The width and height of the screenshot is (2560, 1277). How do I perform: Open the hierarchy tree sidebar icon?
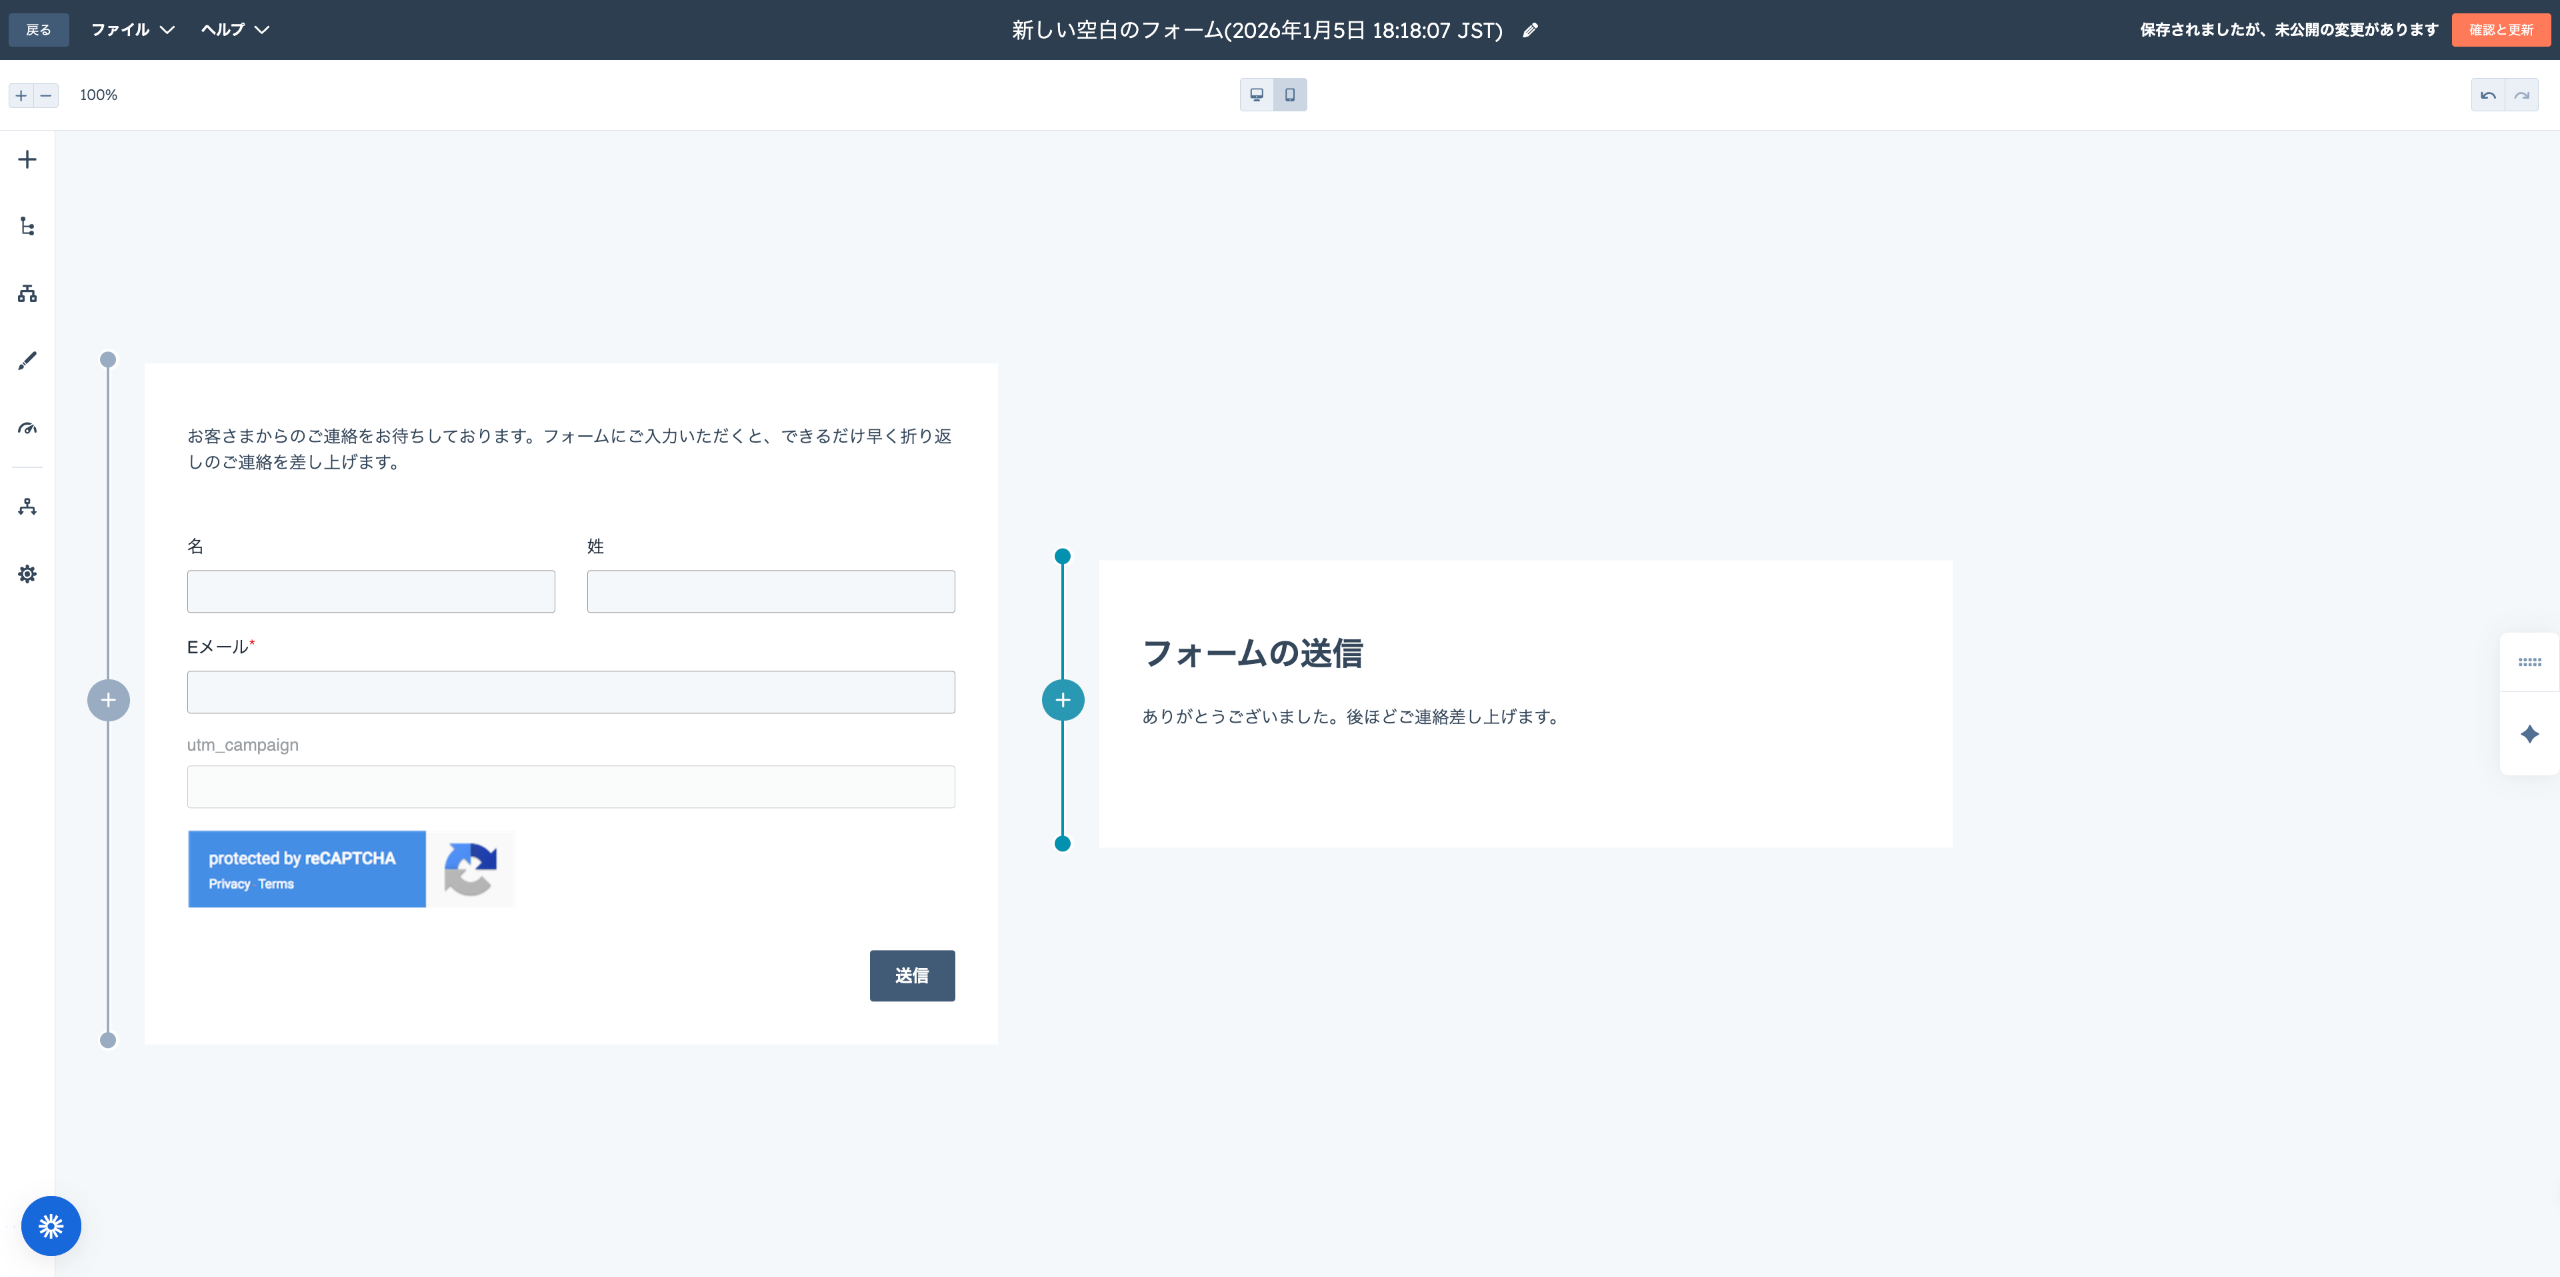pos(27,227)
